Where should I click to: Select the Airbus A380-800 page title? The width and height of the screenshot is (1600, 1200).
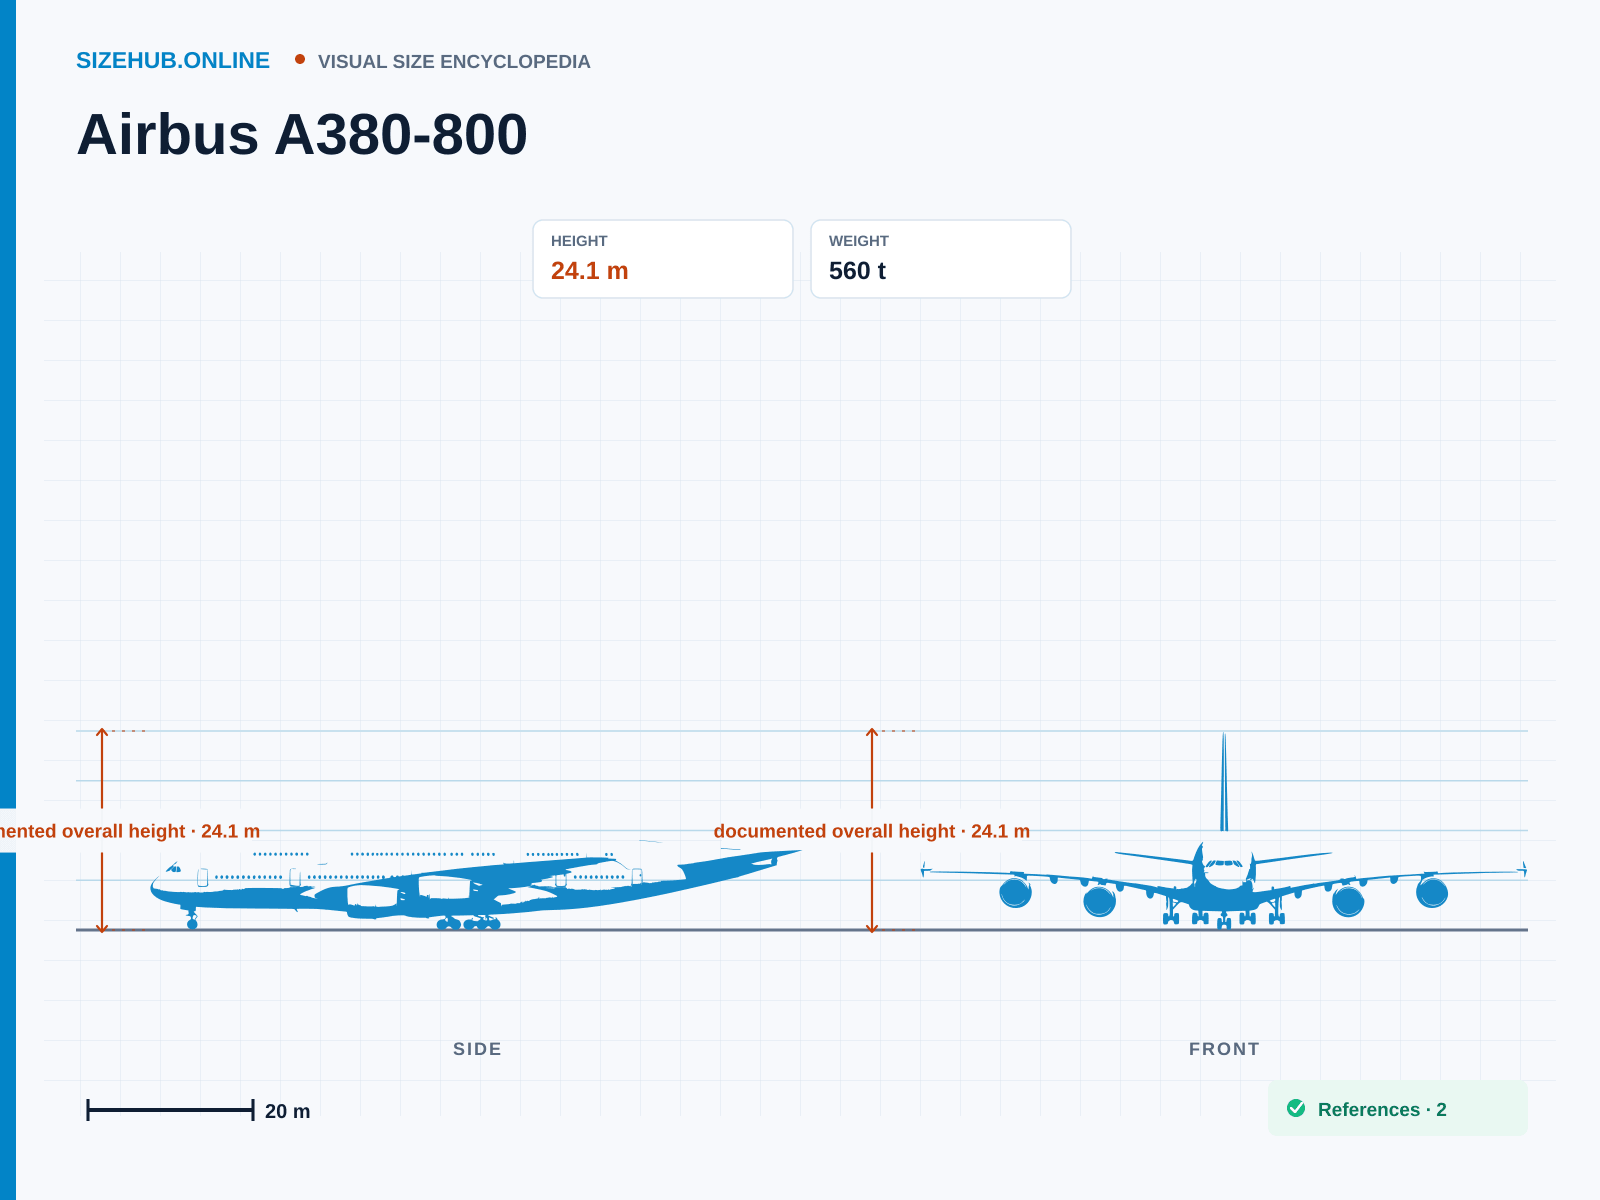point(302,134)
